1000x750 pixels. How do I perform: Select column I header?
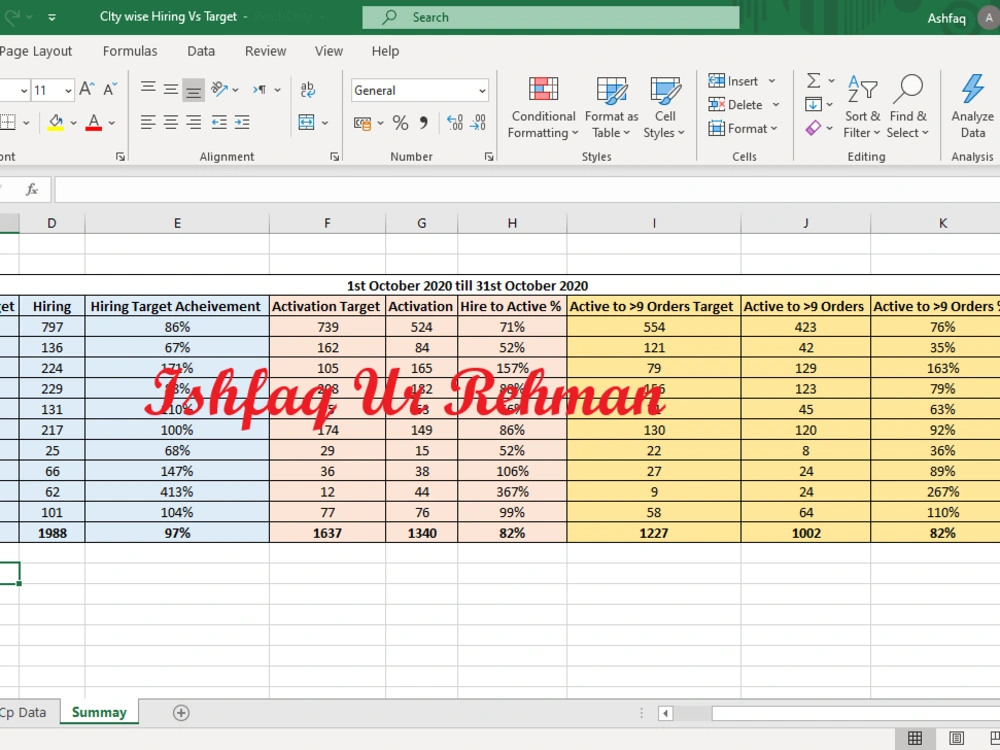click(x=654, y=223)
